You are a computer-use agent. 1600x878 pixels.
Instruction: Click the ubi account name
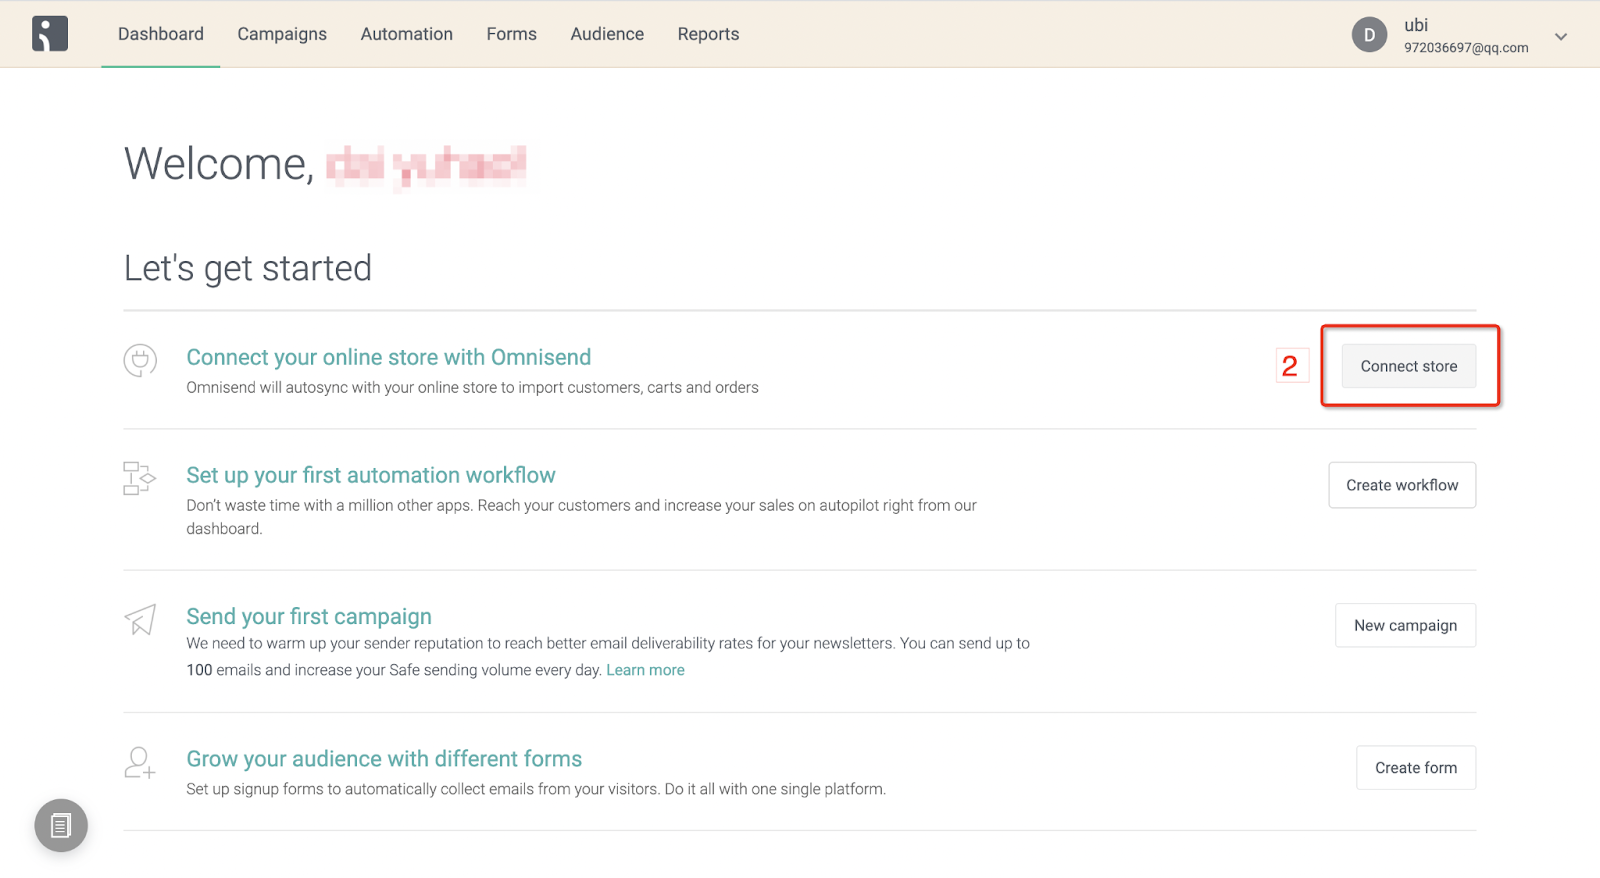coord(1416,26)
